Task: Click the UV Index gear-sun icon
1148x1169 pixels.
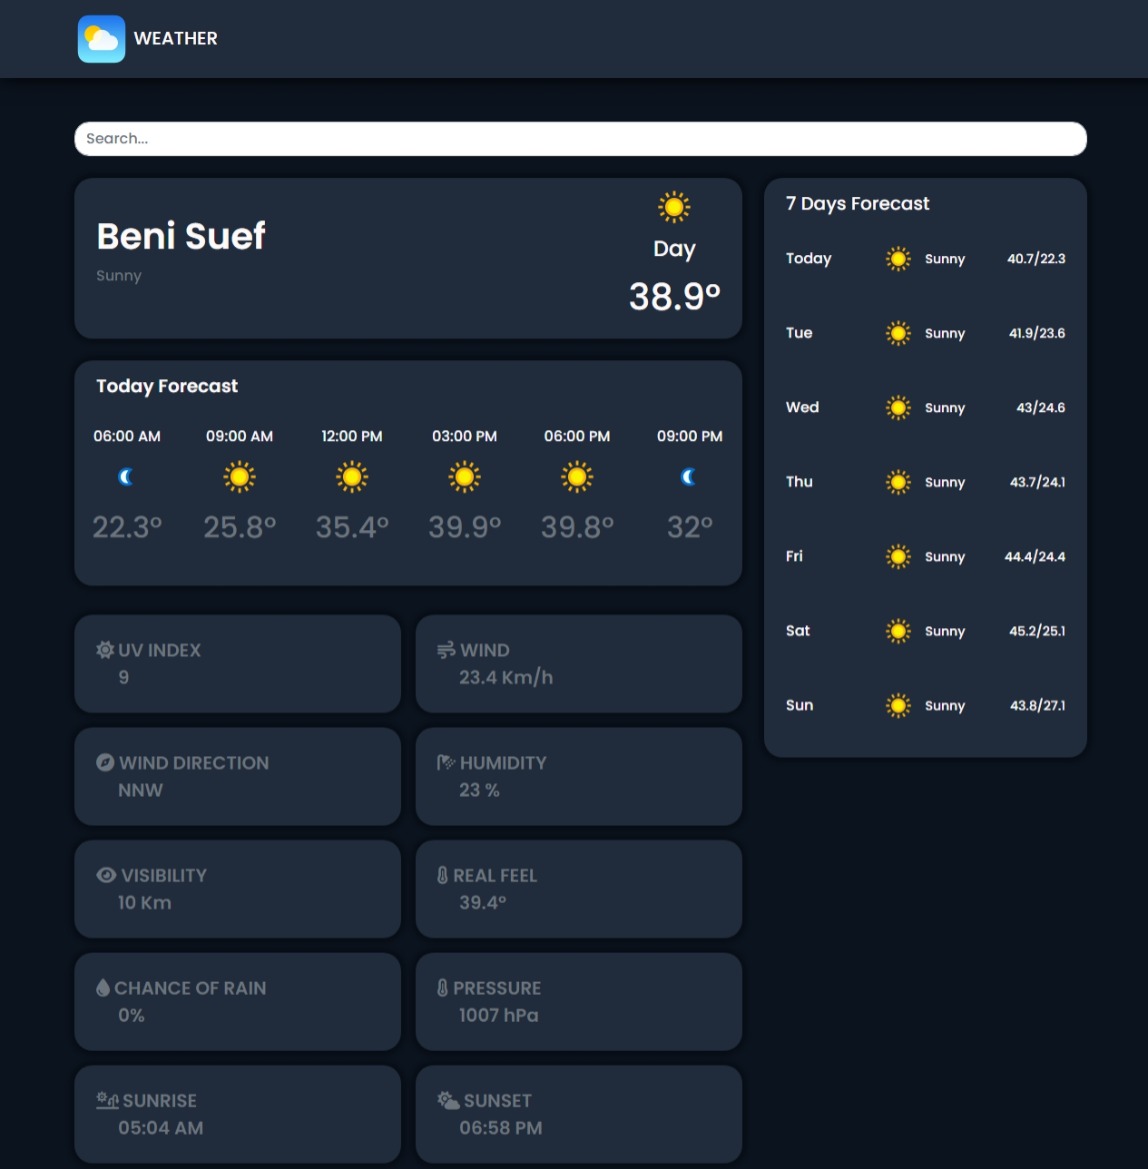Action: coord(105,650)
